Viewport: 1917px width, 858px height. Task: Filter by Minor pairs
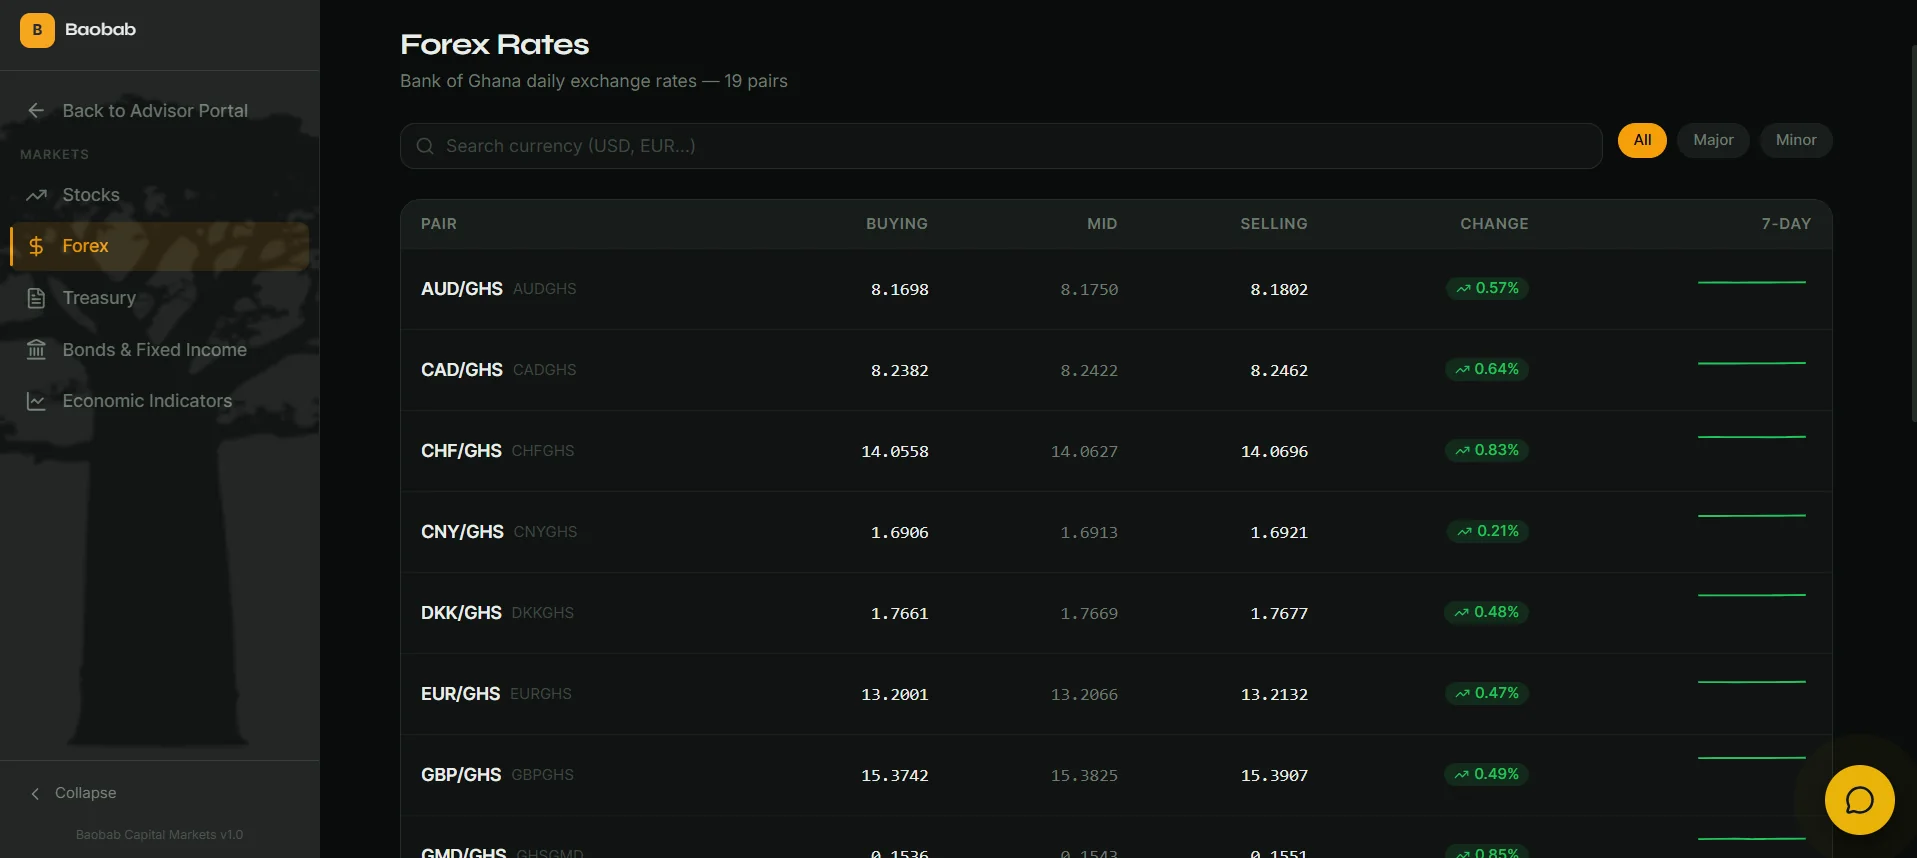1796,140
